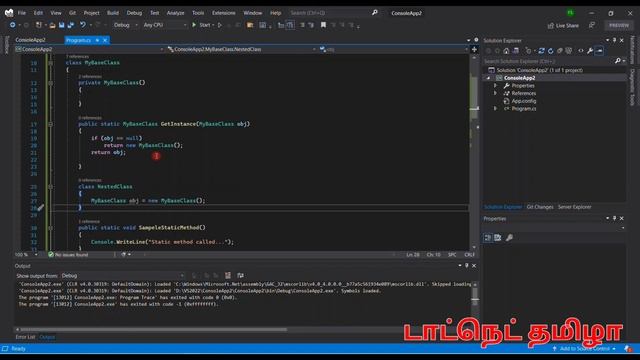
Task: Click the No issues found indicator
Action: click(x=68, y=255)
